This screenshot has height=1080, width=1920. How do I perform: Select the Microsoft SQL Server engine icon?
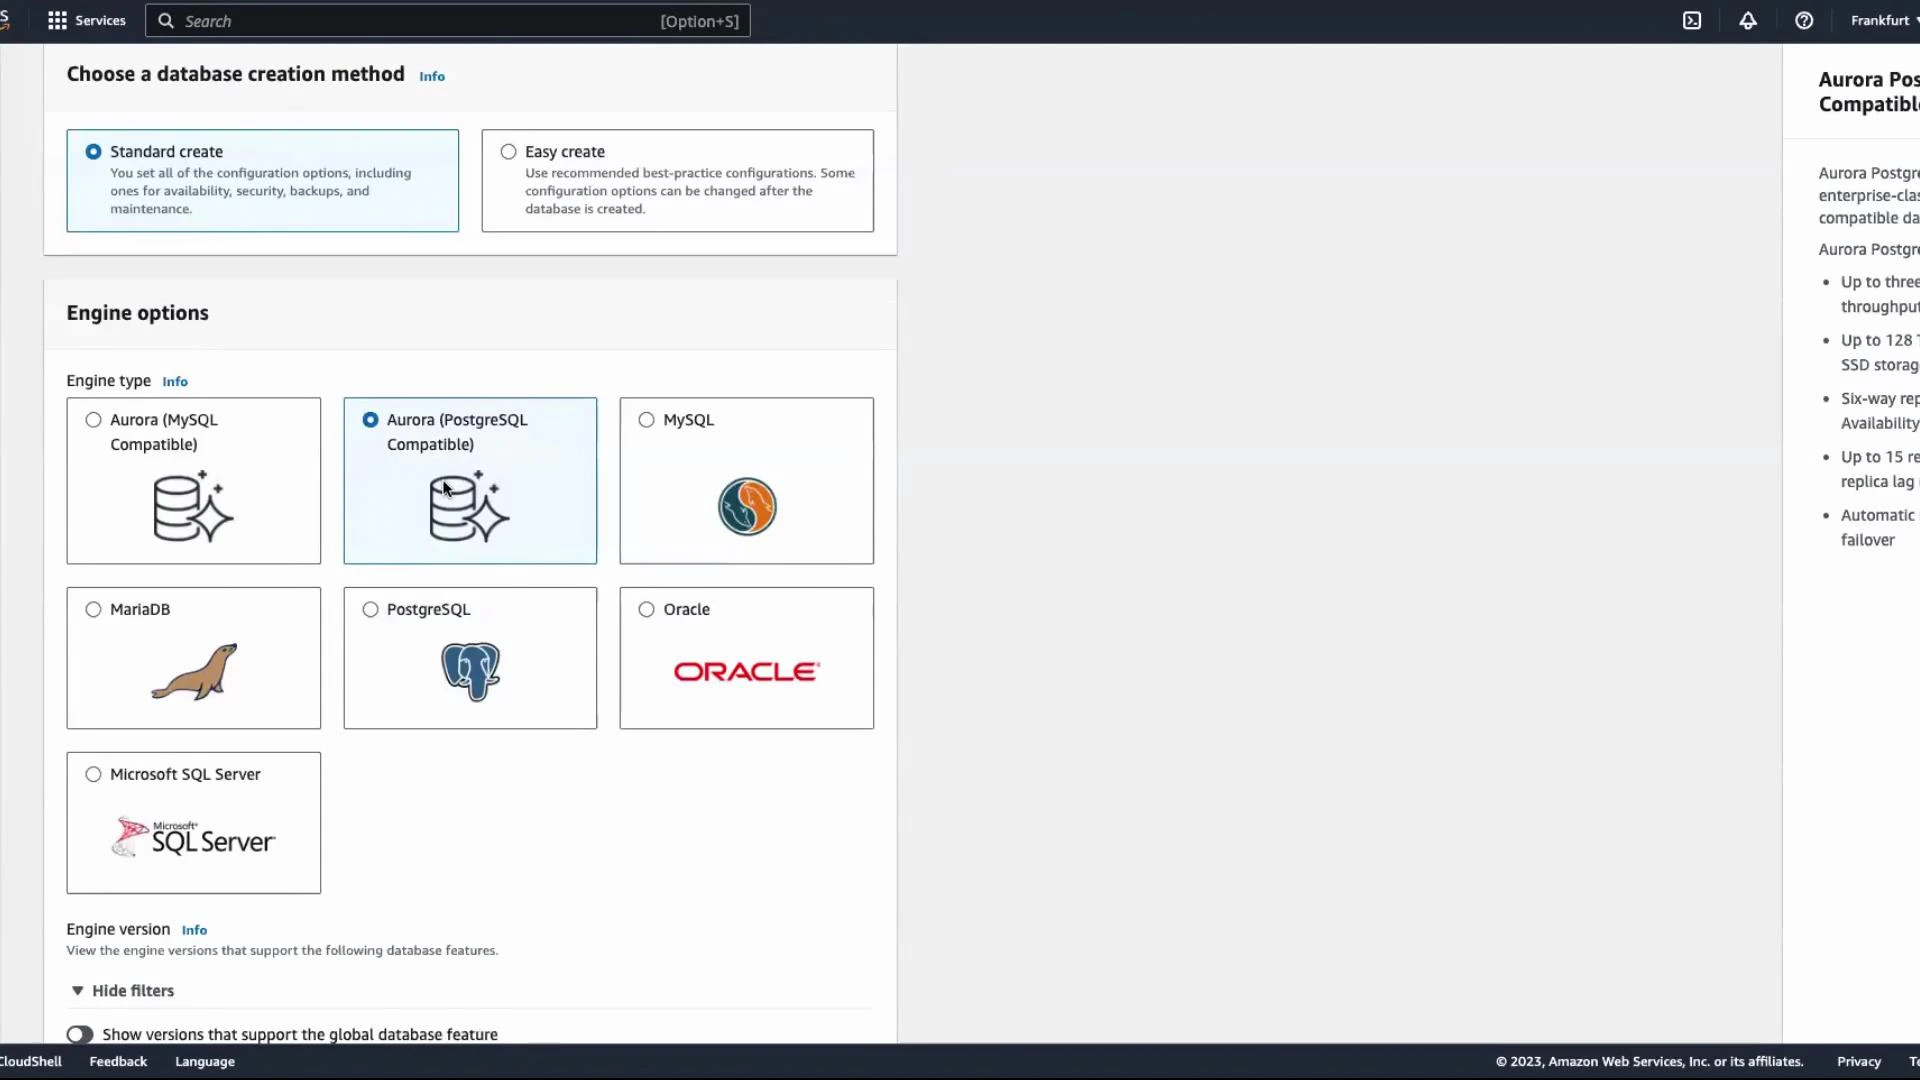[193, 836]
